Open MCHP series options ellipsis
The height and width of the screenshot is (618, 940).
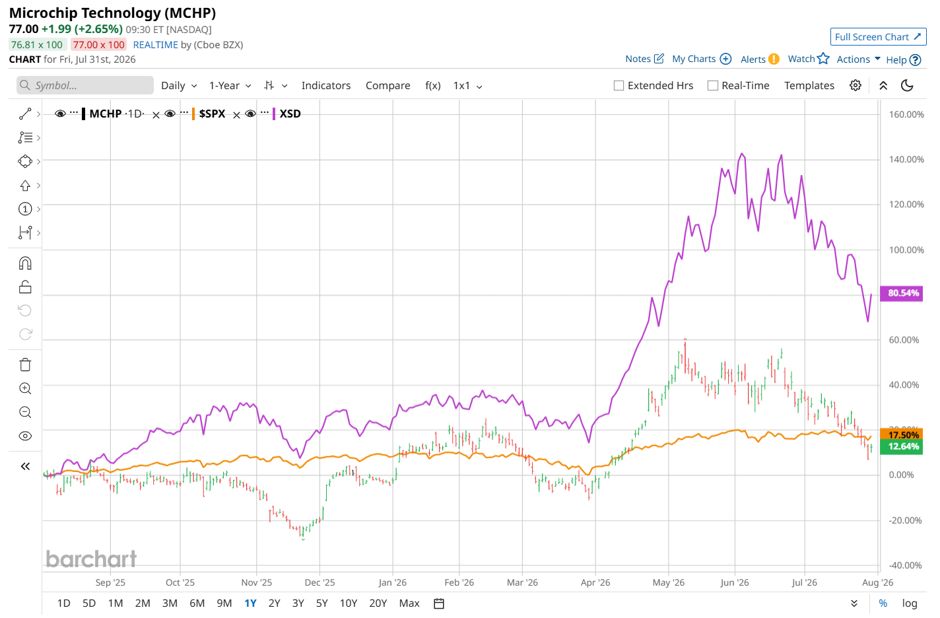coord(74,113)
